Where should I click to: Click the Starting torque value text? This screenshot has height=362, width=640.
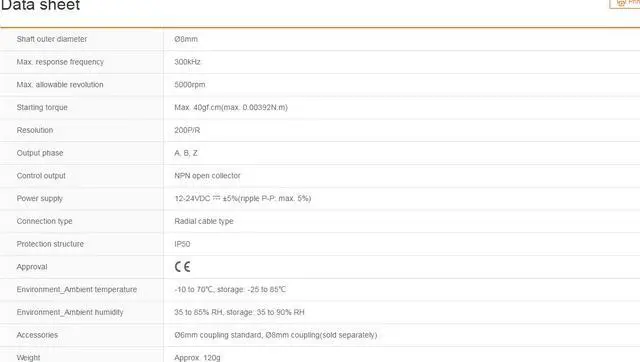pyautogui.click(x=231, y=107)
